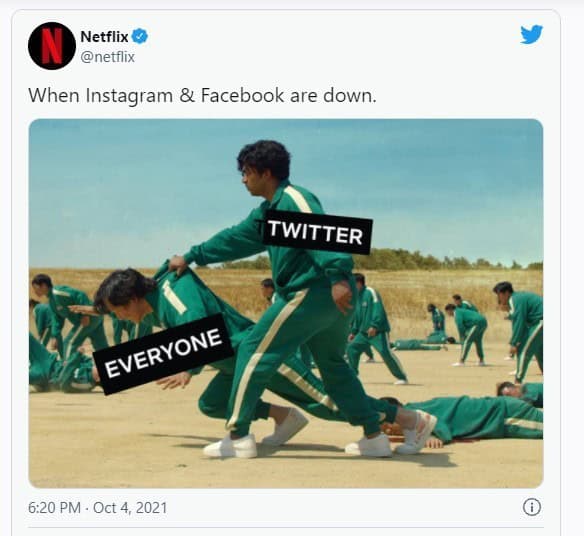This screenshot has width=584, height=536.
Task: Open the 6:20 PM timestamp link
Action: 54,508
